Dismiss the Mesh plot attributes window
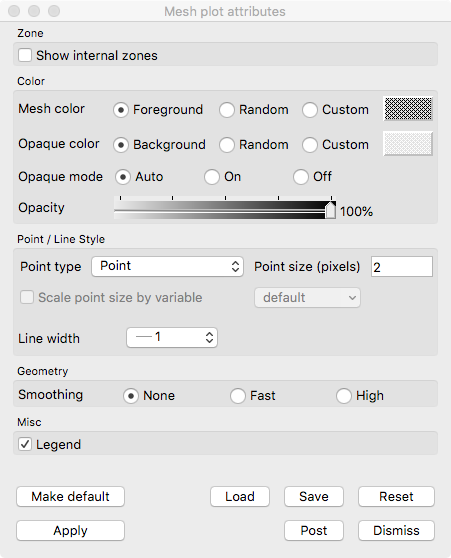 [397, 531]
